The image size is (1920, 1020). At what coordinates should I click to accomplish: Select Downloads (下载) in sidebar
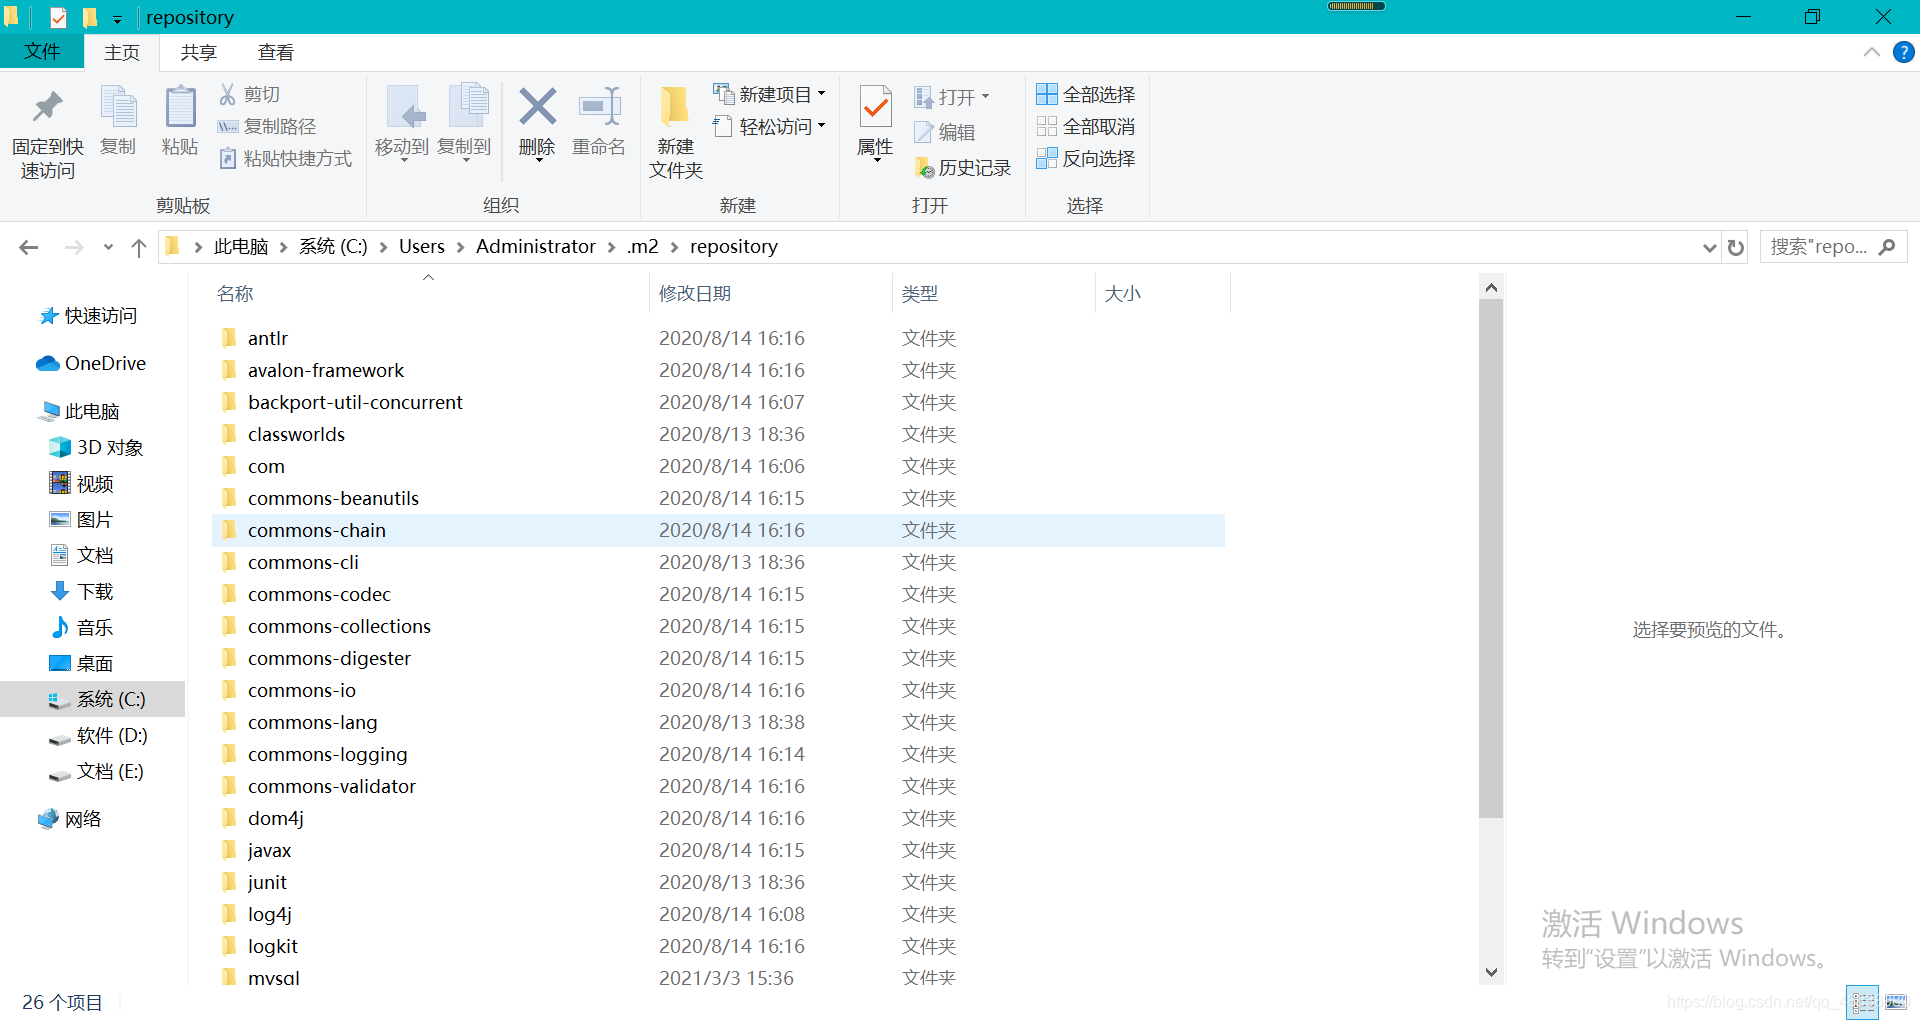[x=82, y=591]
